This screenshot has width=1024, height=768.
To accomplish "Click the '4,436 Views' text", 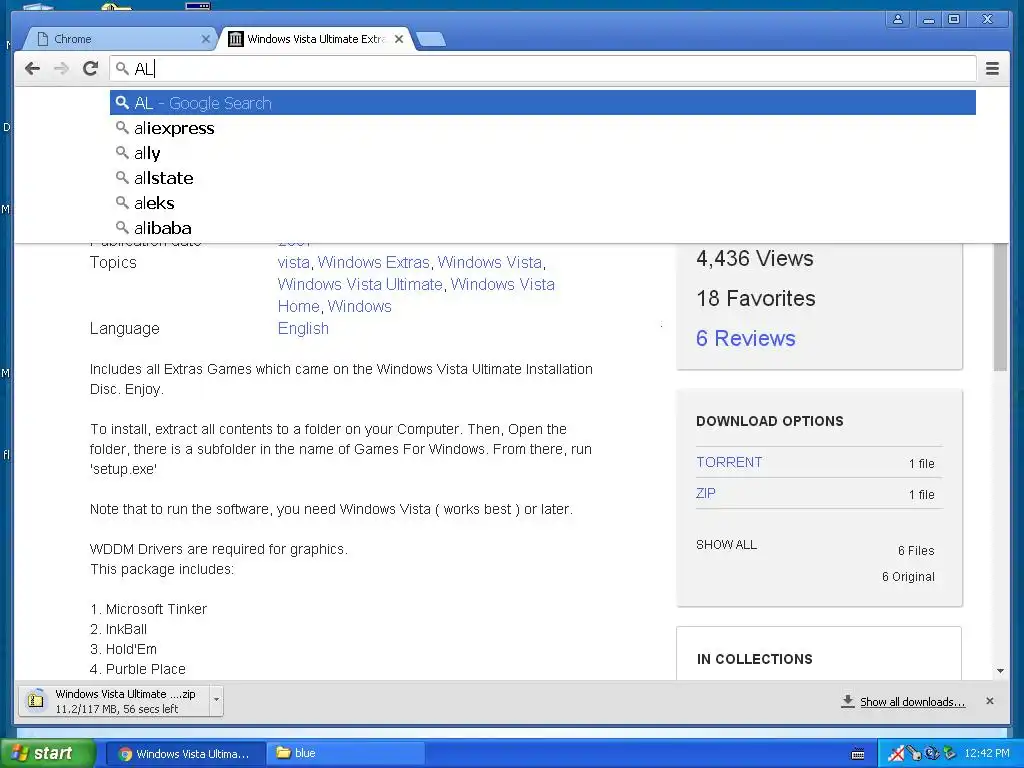I will (x=755, y=259).
